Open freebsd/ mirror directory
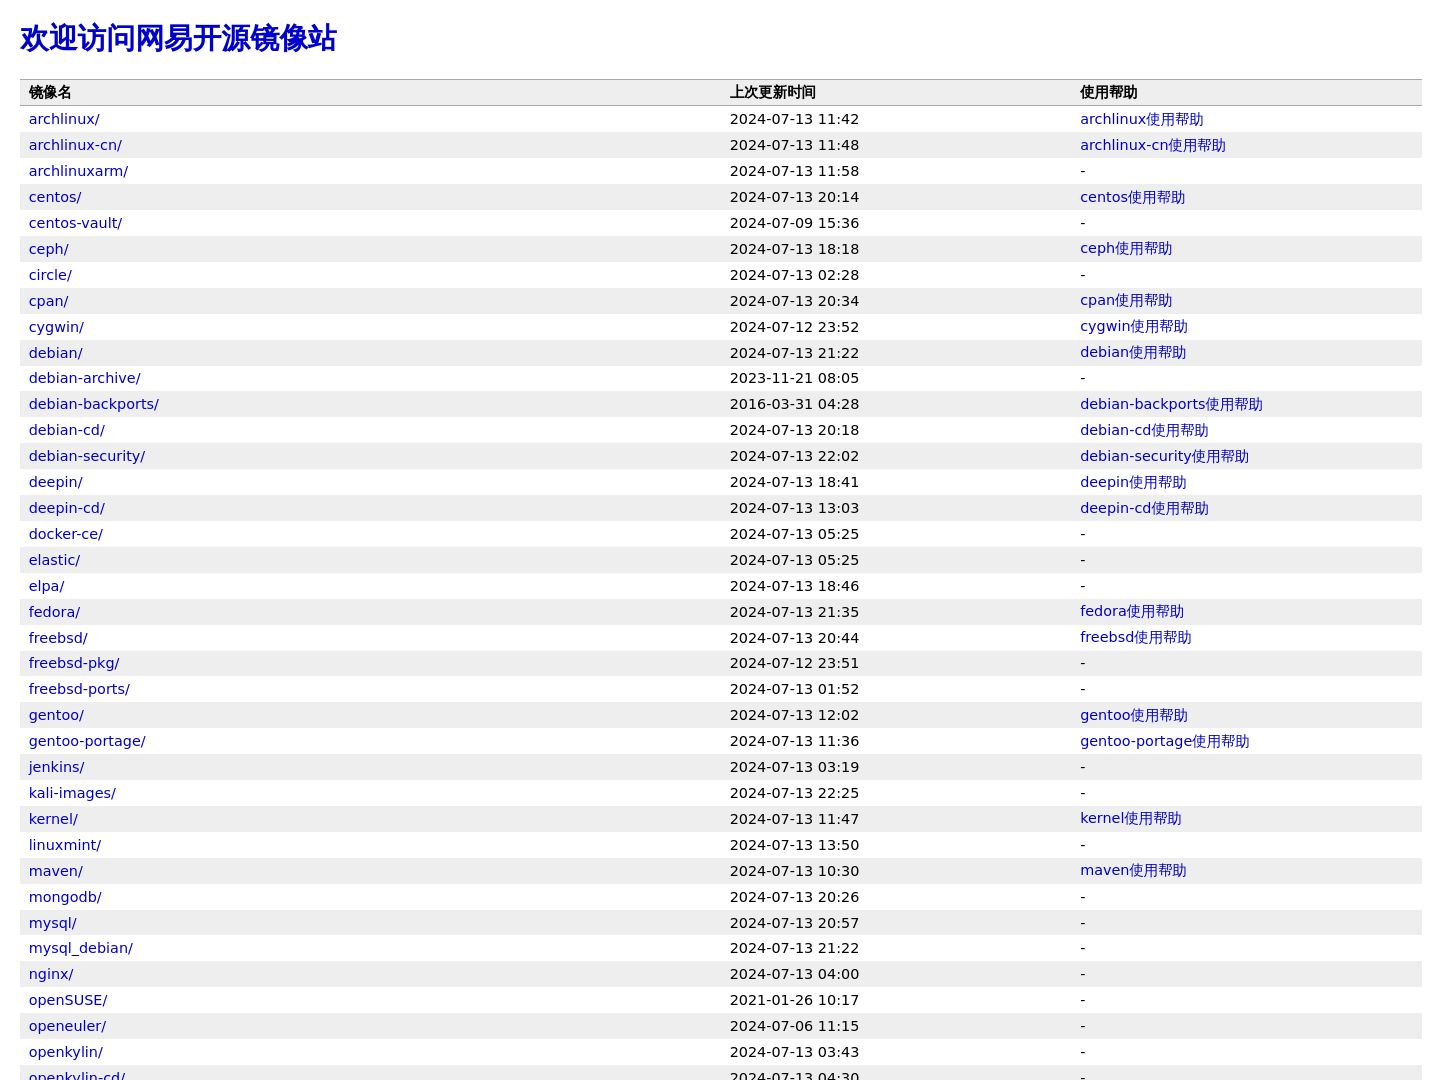The width and height of the screenshot is (1440, 1080). 58,638
